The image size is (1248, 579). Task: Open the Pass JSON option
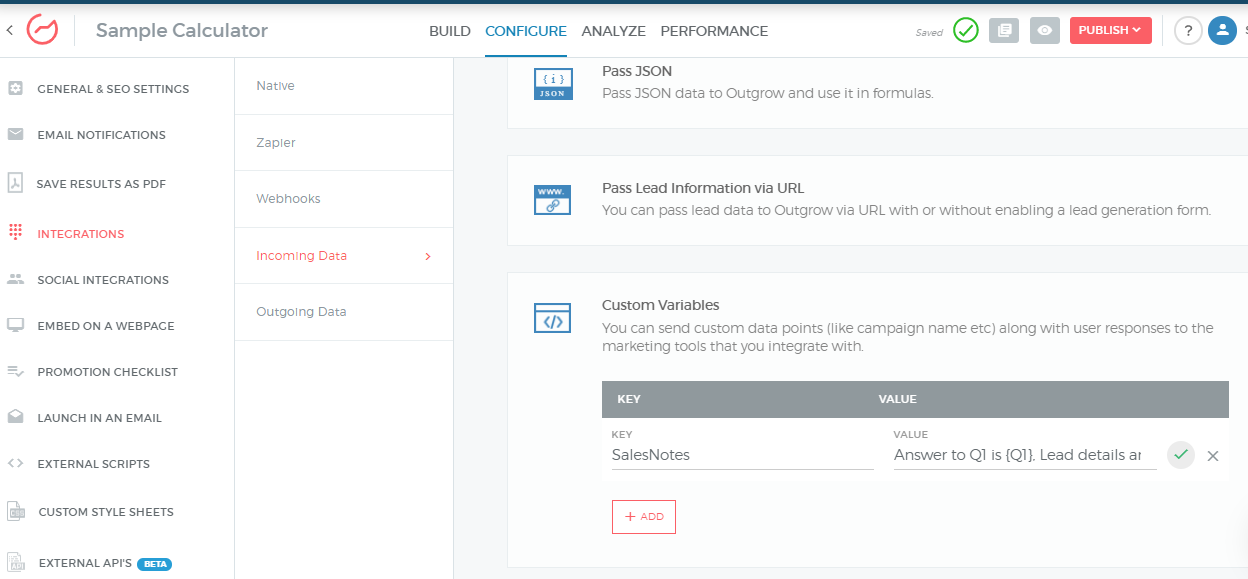pyautogui.click(x=637, y=71)
